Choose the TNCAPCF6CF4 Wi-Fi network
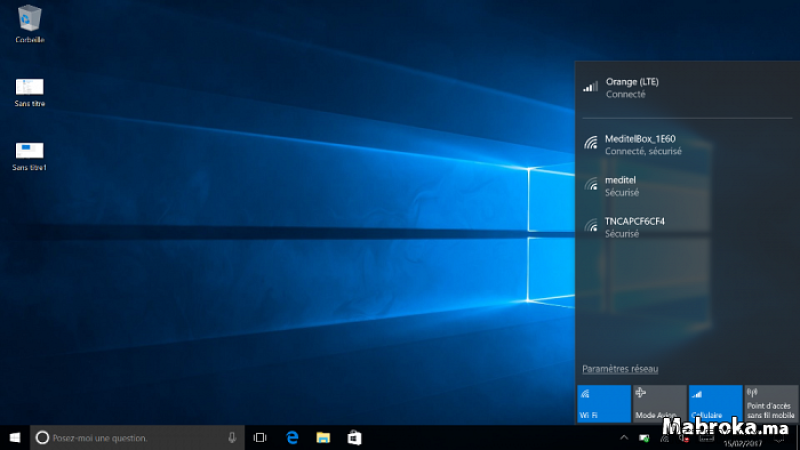 (687, 227)
